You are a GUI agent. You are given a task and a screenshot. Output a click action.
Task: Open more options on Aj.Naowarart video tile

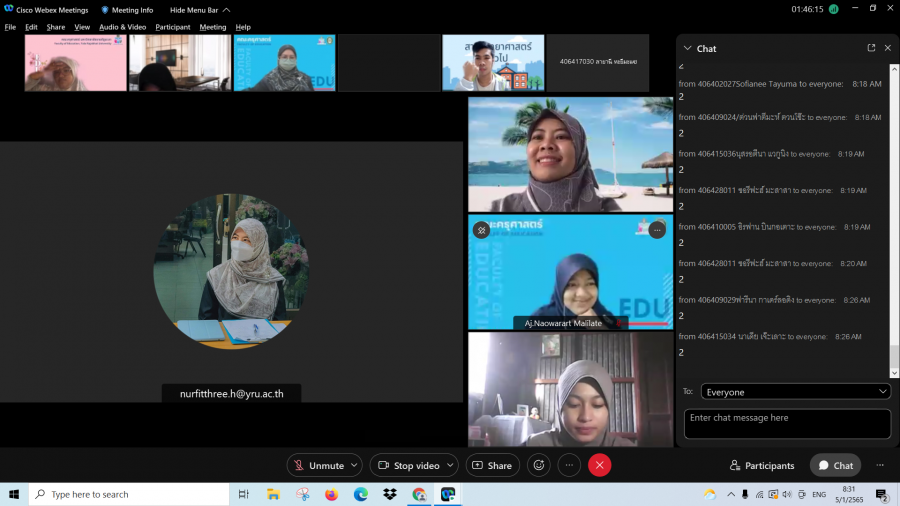pos(657,230)
